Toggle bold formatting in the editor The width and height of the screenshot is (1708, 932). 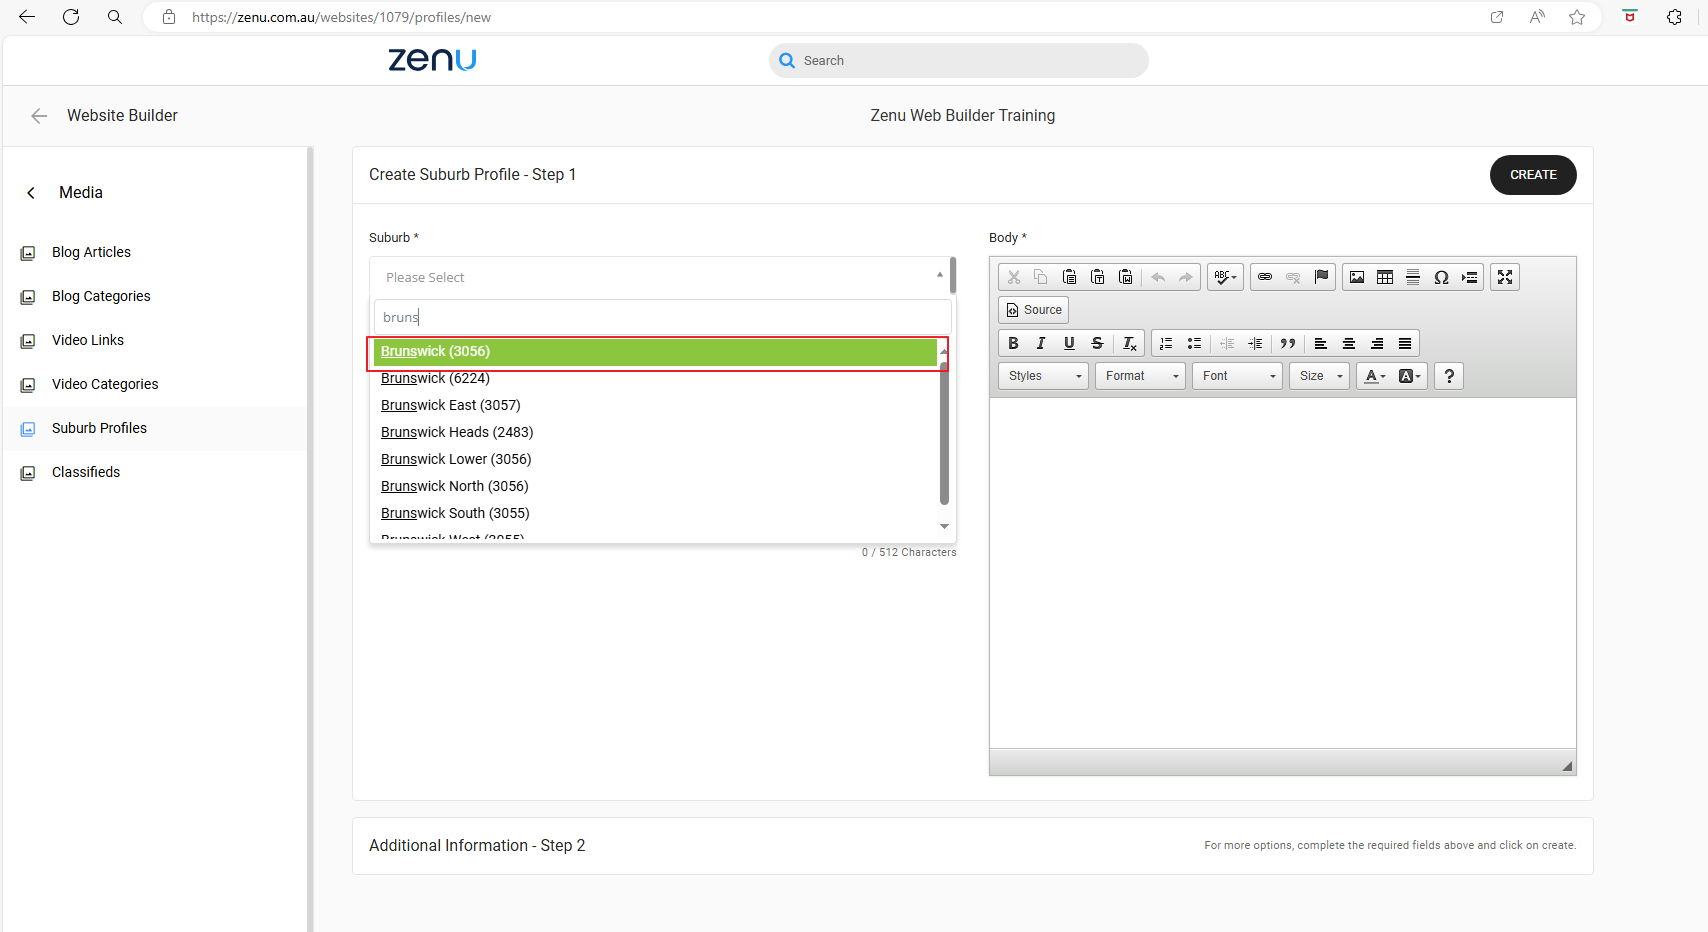click(x=1013, y=343)
